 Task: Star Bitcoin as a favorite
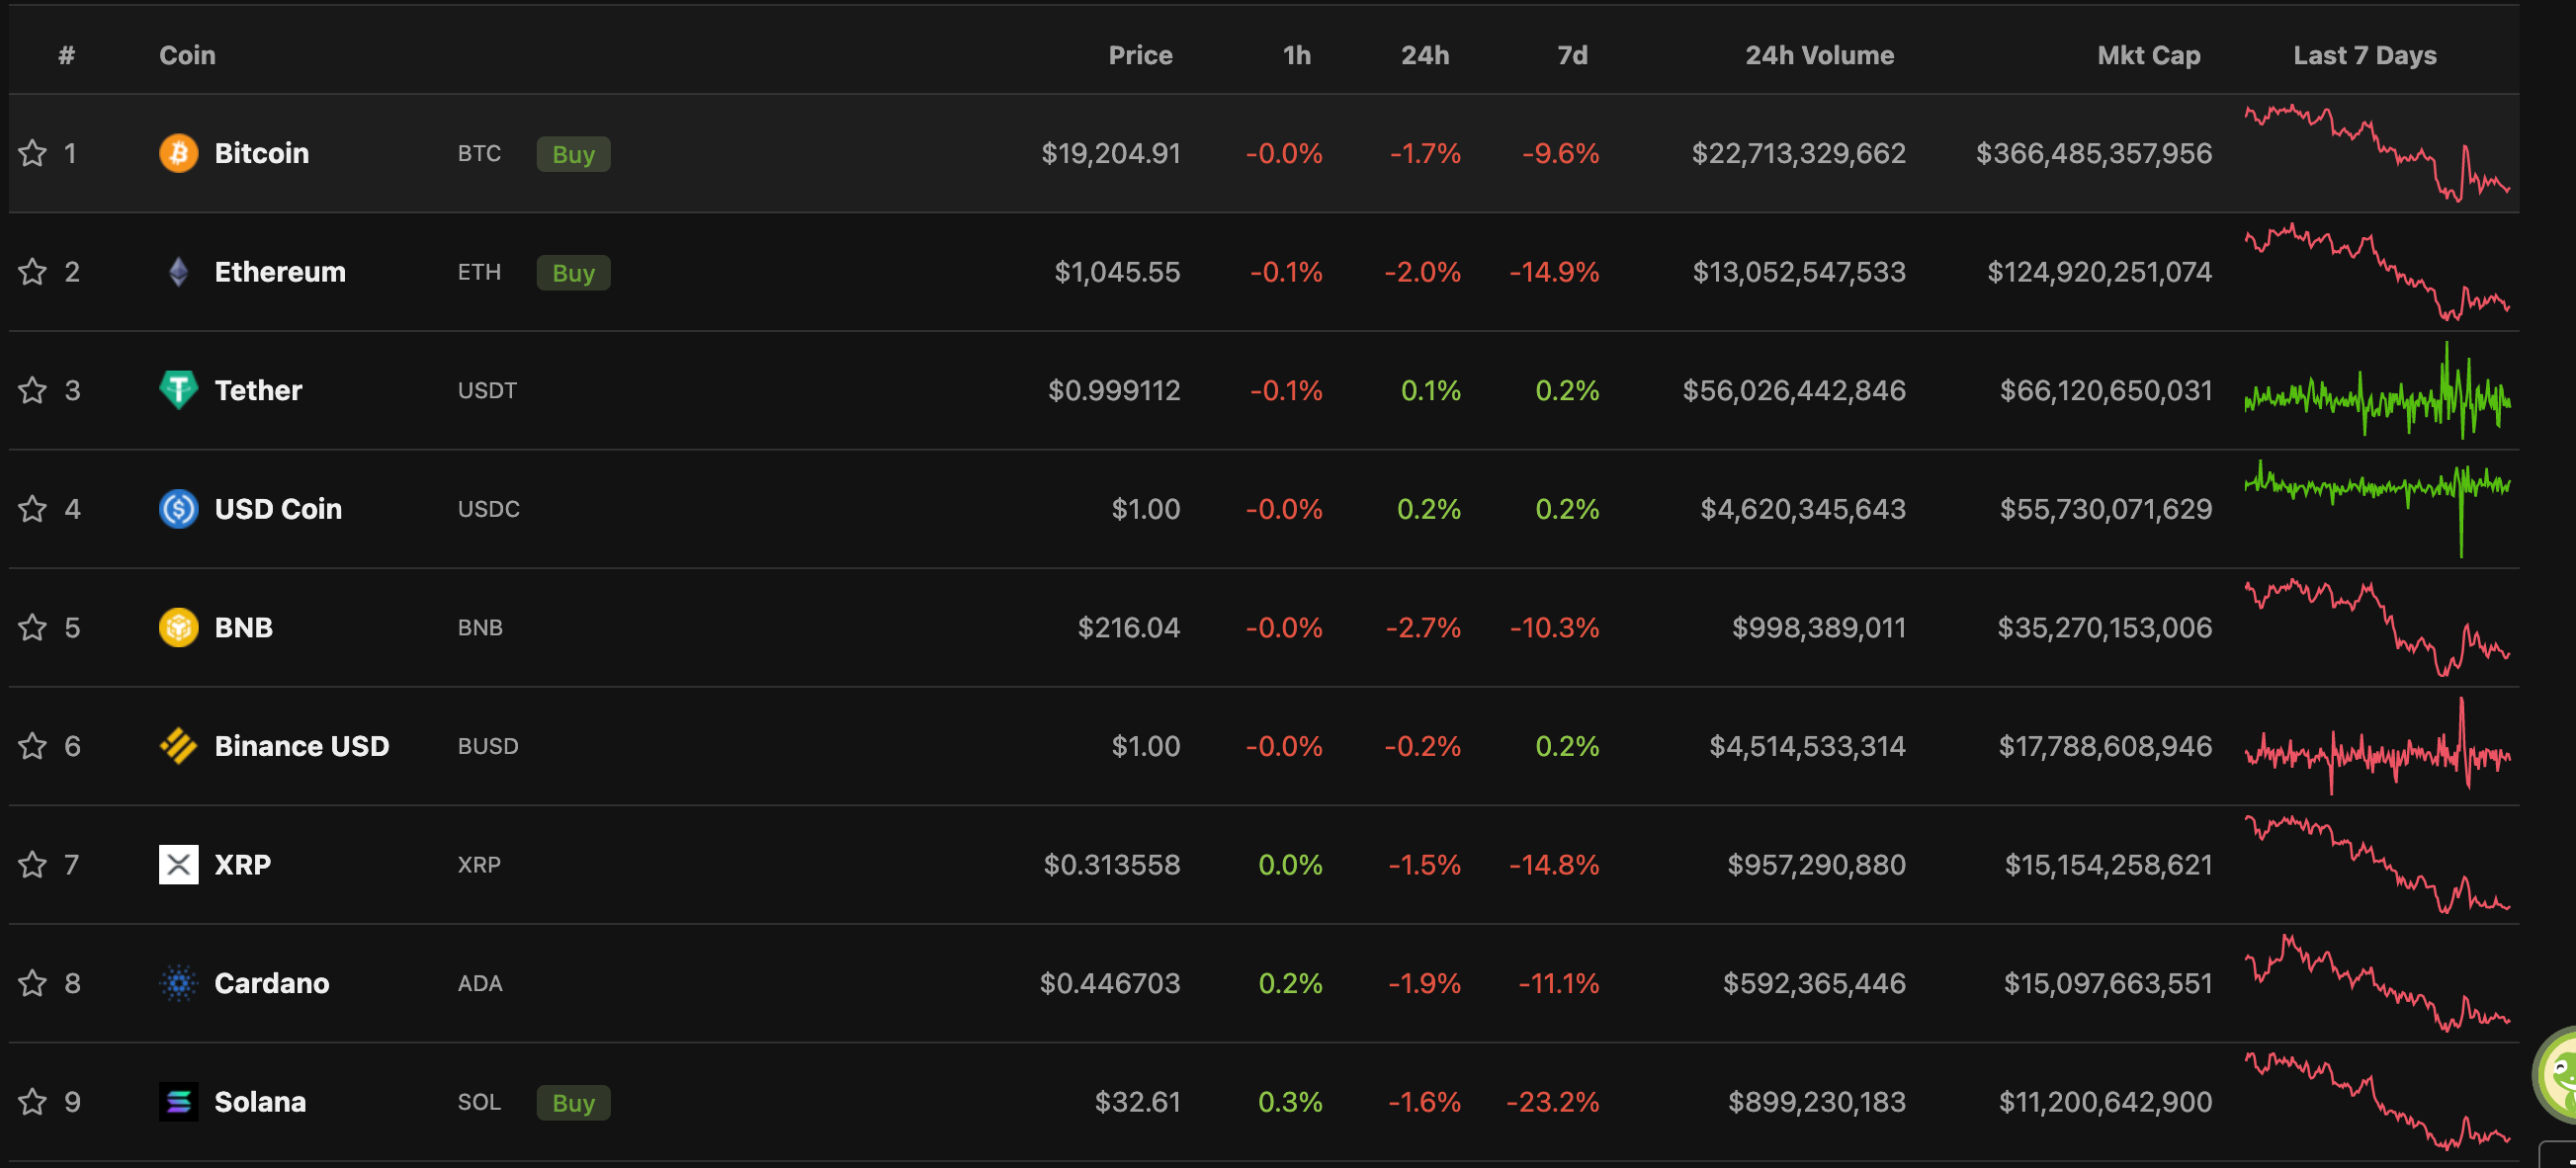point(33,153)
